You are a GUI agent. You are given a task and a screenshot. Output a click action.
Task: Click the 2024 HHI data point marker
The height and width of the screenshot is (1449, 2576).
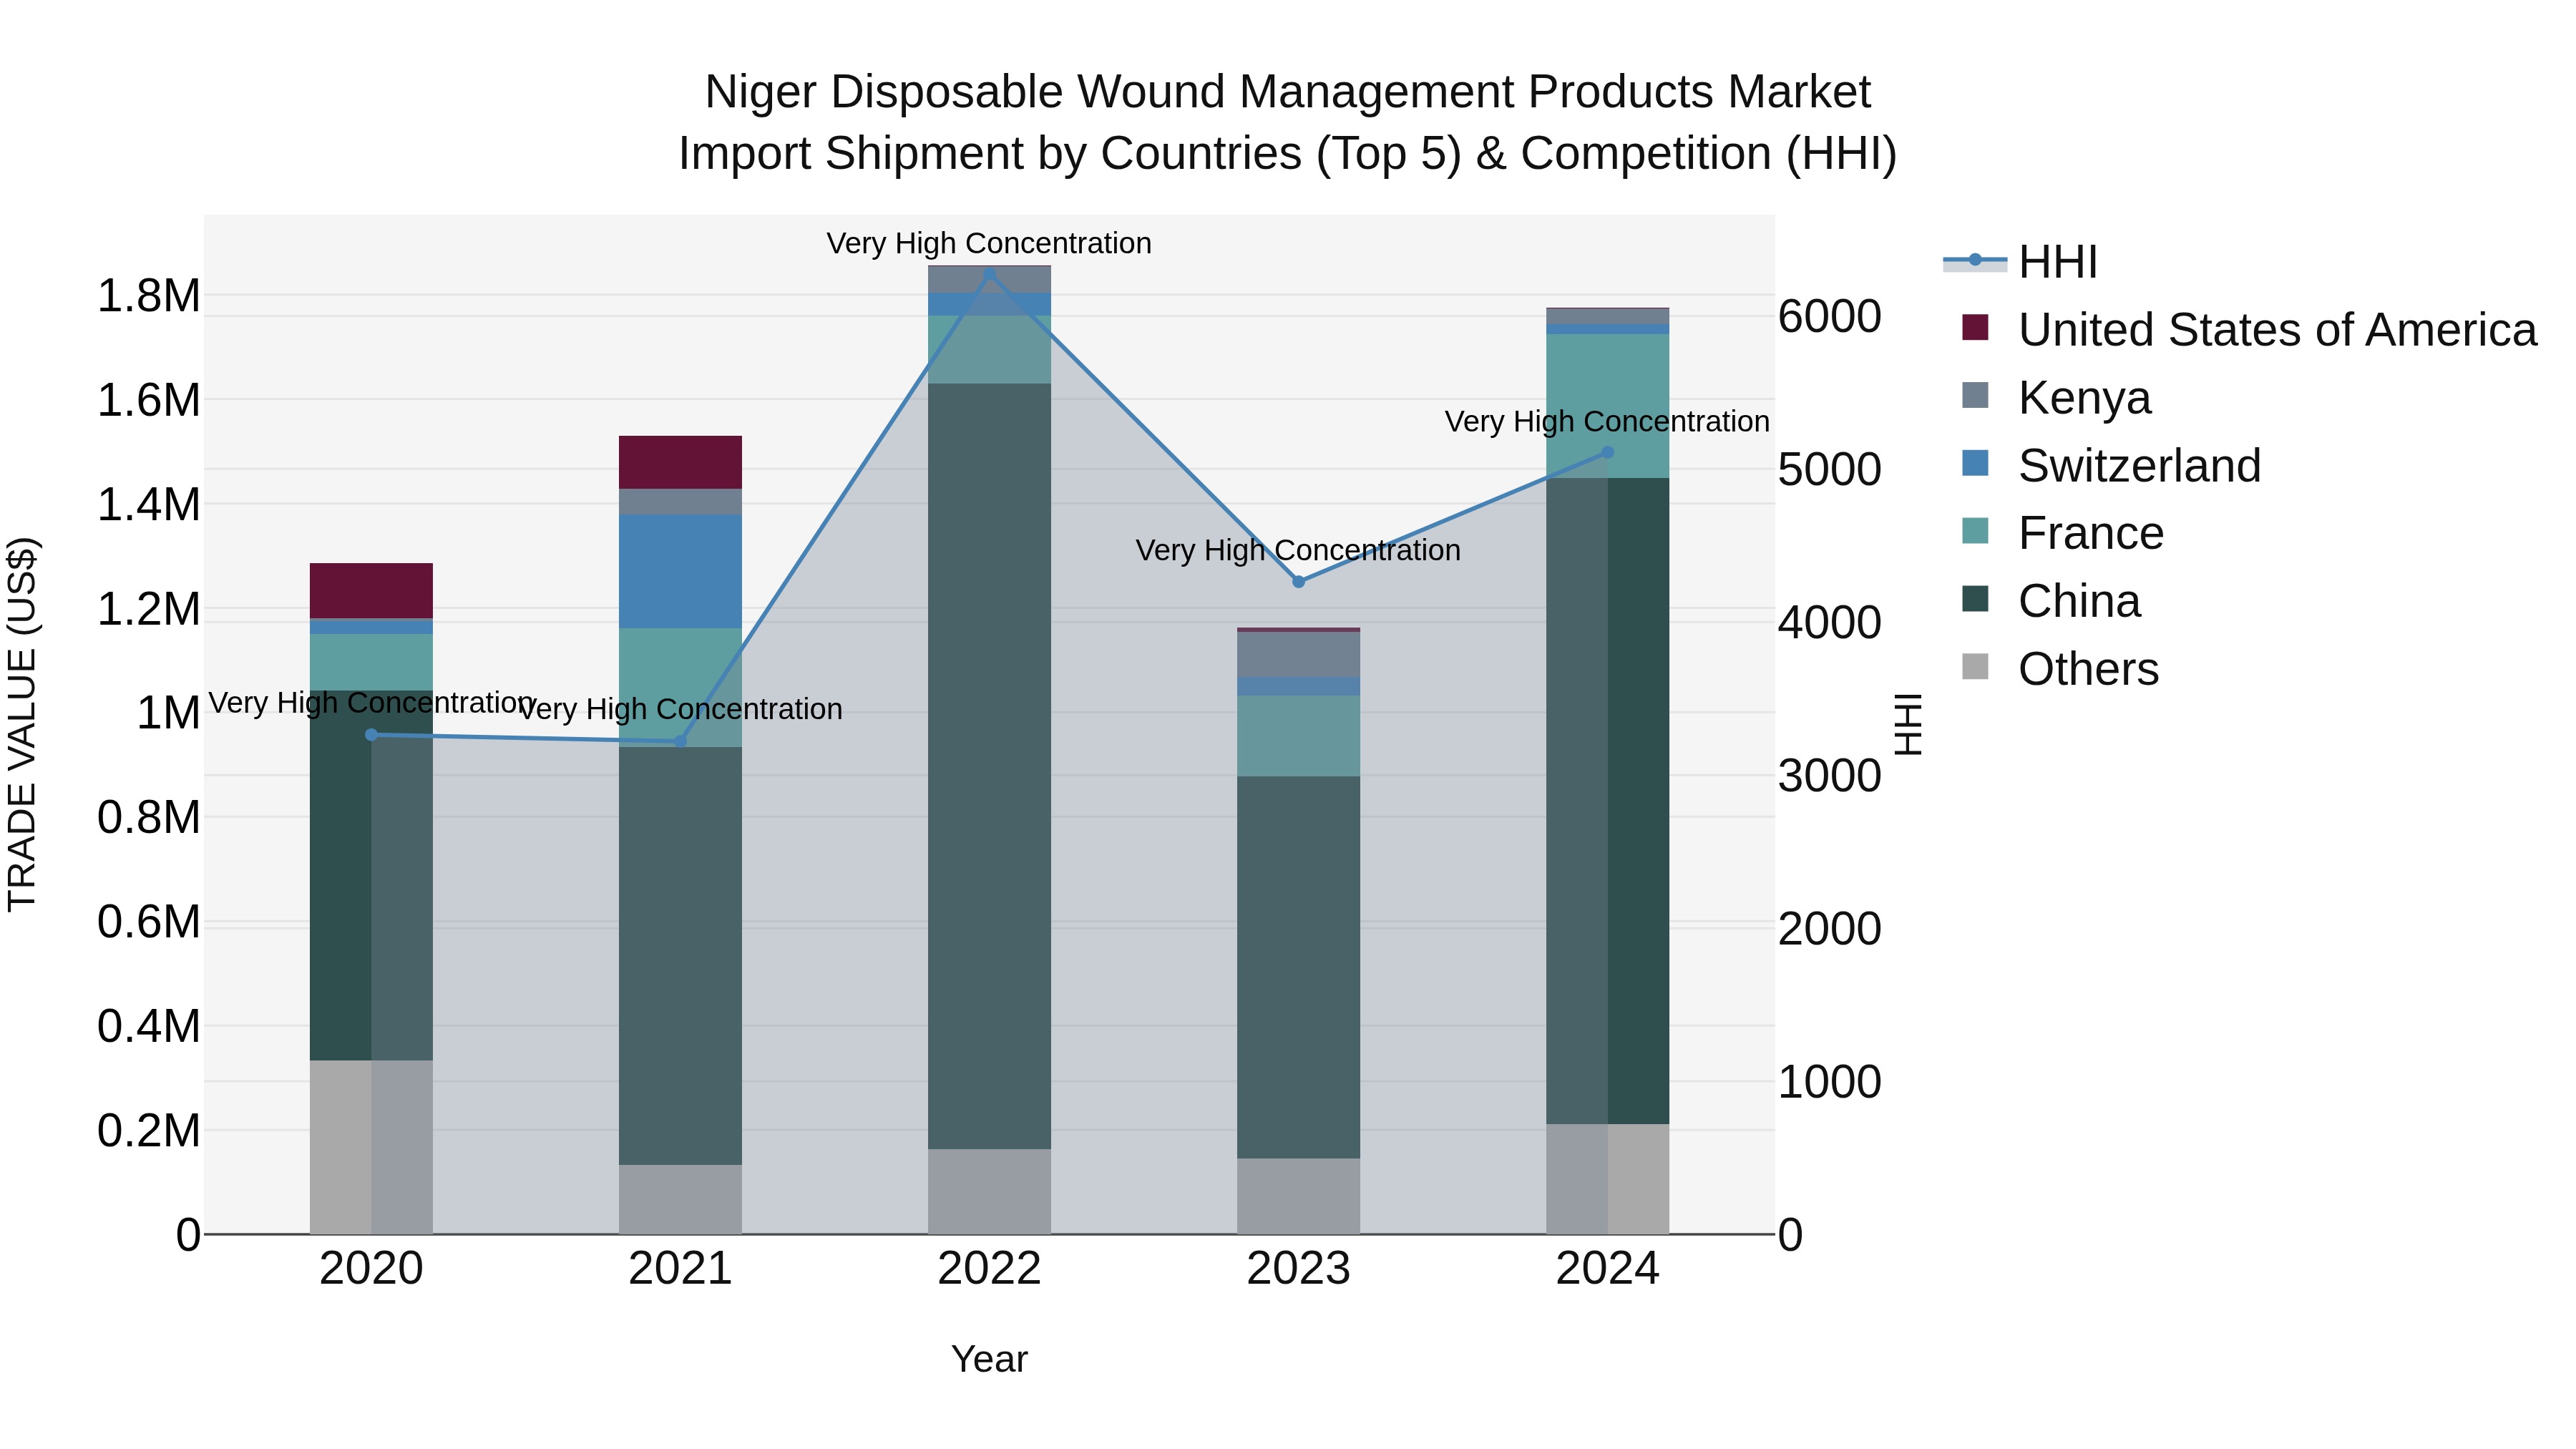(1607, 452)
